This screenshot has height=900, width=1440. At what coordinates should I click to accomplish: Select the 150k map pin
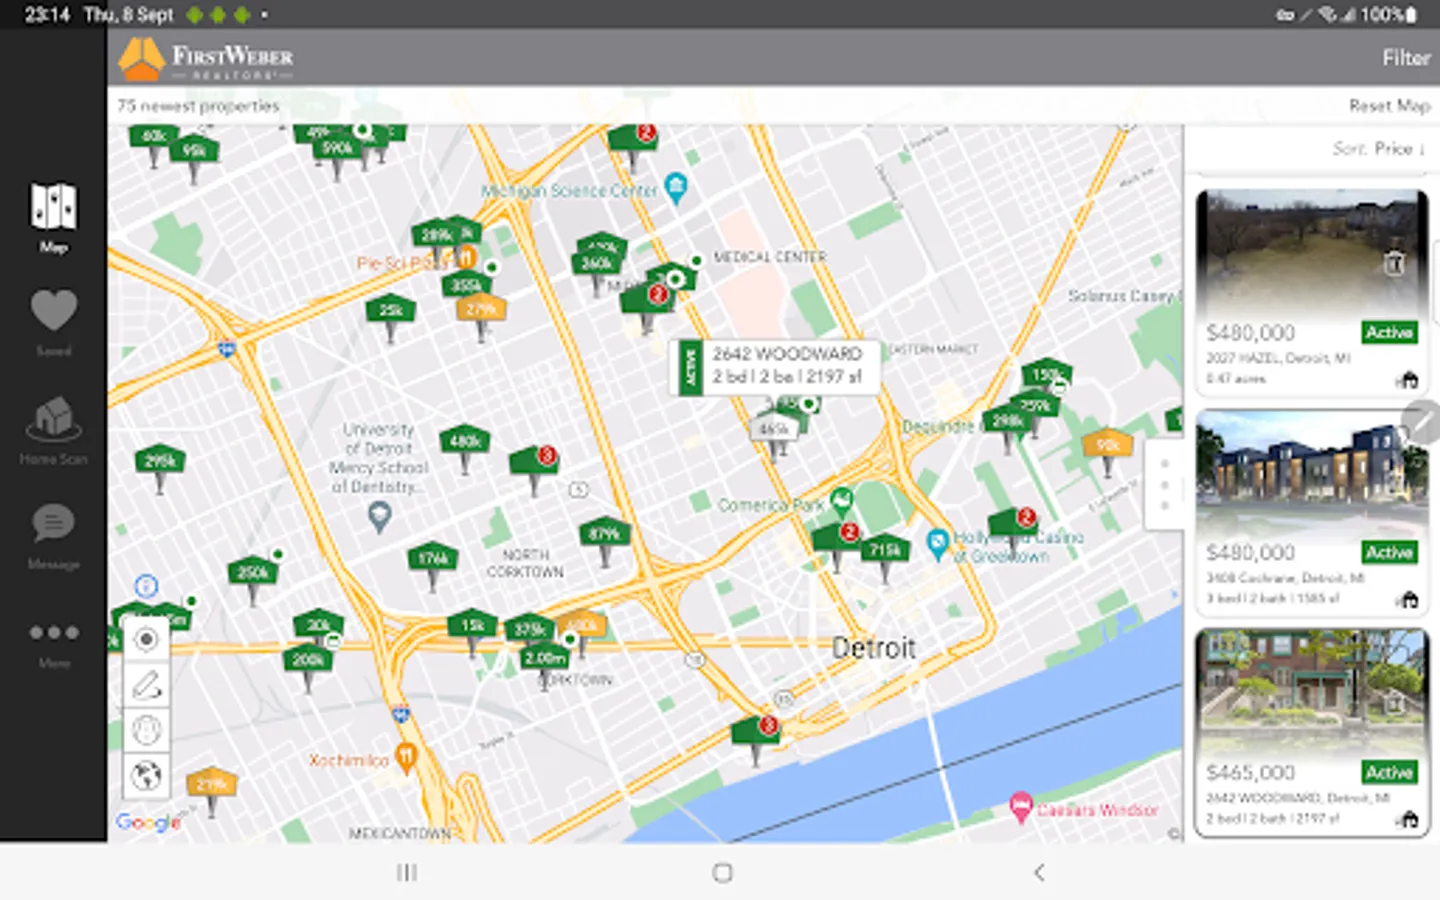click(1046, 376)
